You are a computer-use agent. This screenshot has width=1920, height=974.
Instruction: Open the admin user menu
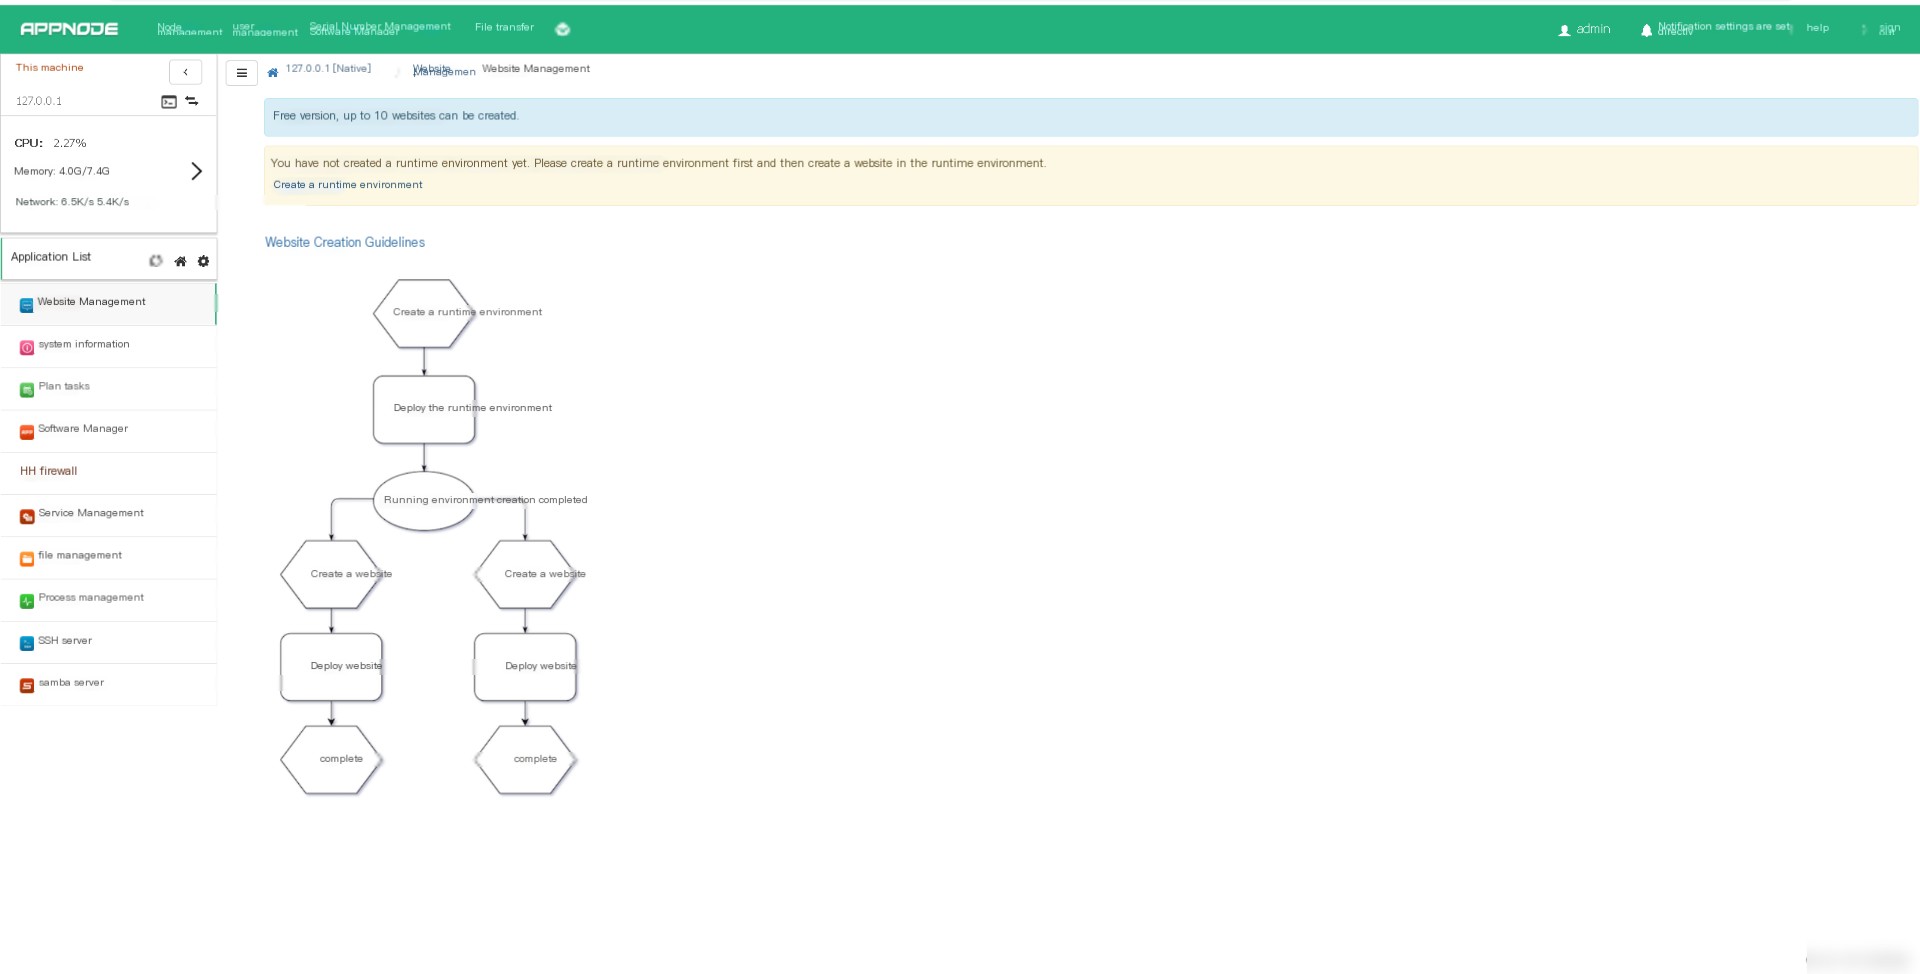[1585, 29]
